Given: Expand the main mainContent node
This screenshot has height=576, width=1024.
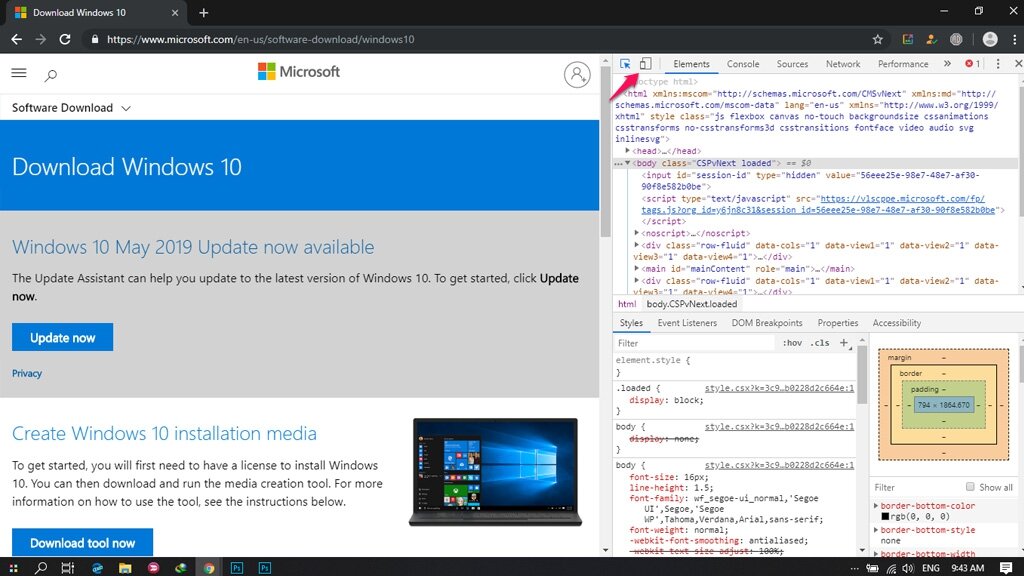Looking at the screenshot, I should [x=637, y=268].
